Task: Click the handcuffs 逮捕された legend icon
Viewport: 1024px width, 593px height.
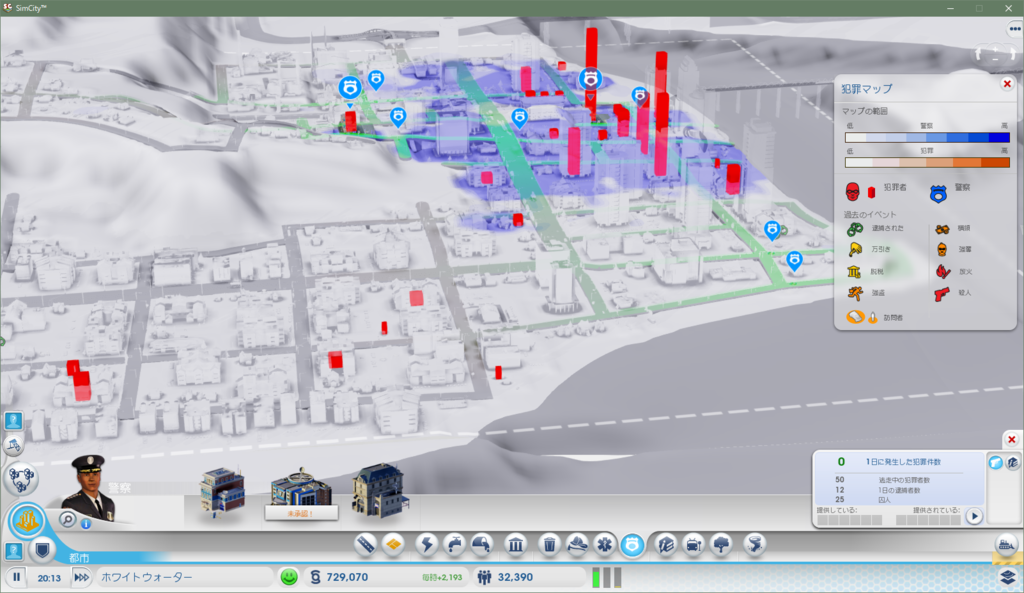Action: click(x=855, y=229)
